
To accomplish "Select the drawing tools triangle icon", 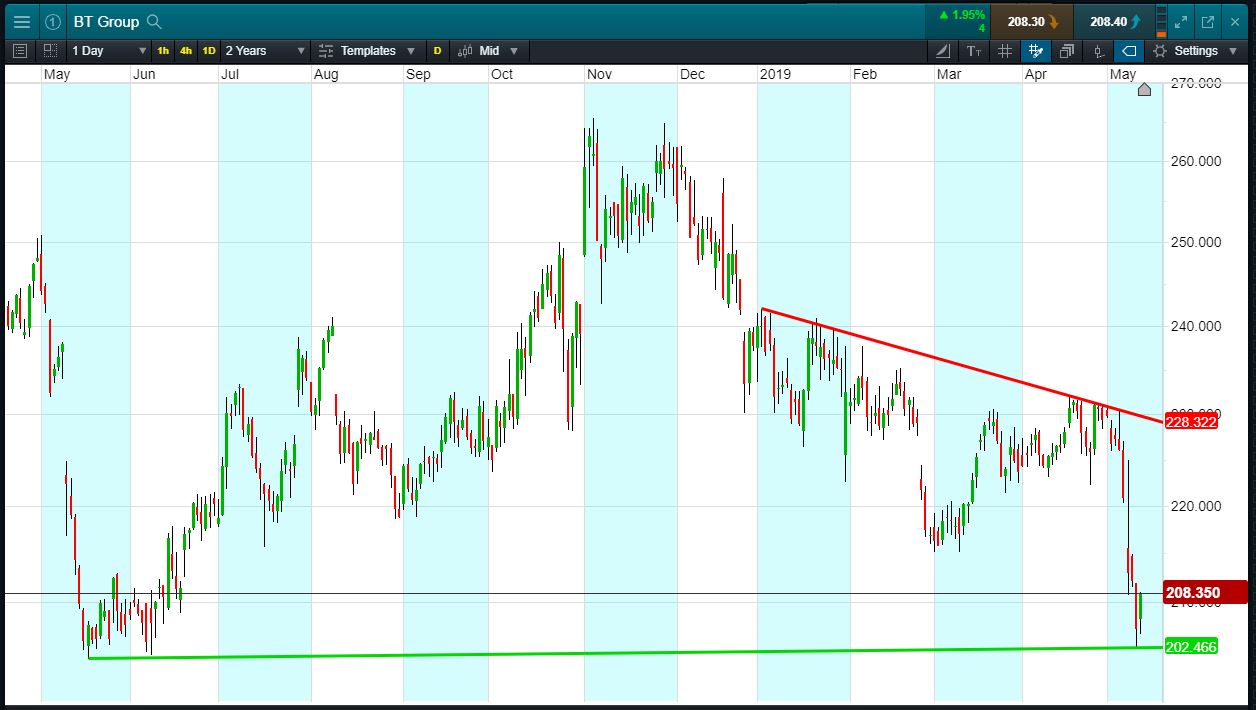I will 944,51.
